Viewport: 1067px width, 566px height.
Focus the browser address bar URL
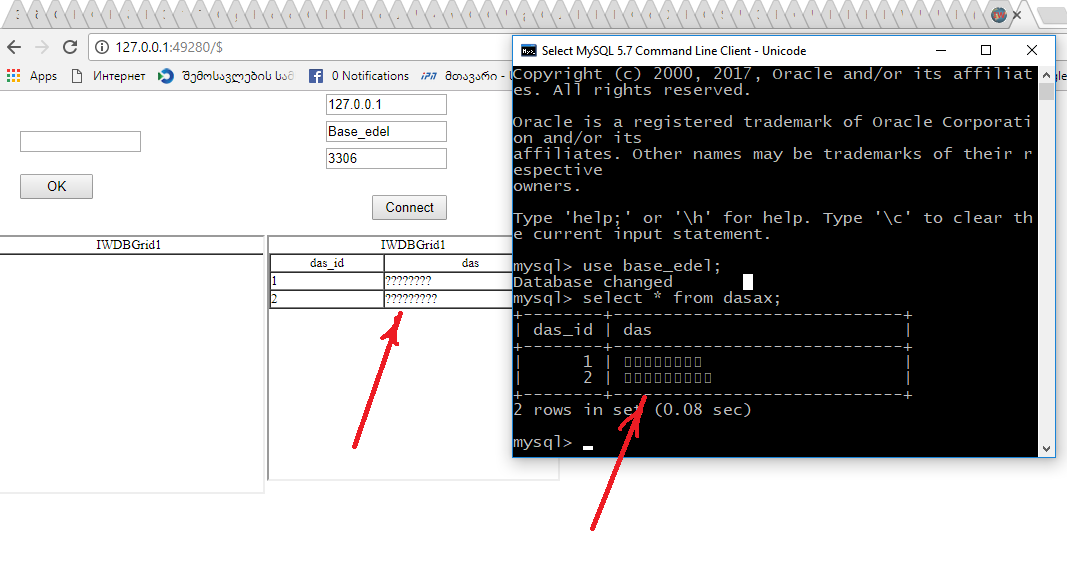pyautogui.click(x=300, y=47)
